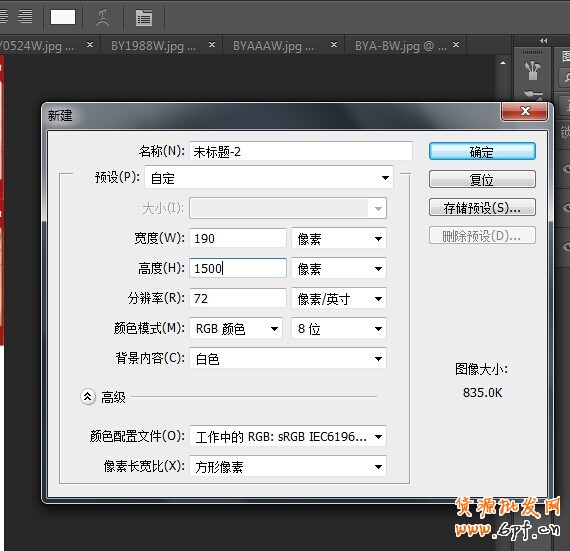Click the 分辨率 resolution field showing 72
The width and height of the screenshot is (570, 551).
pos(238,298)
